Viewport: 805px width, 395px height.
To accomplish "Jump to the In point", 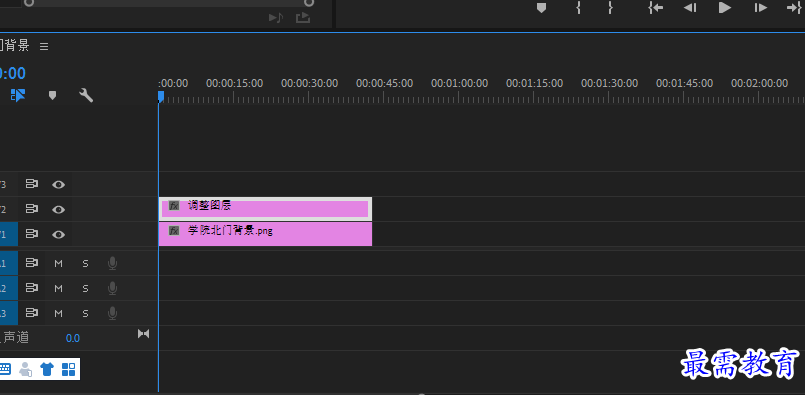I will point(656,8).
